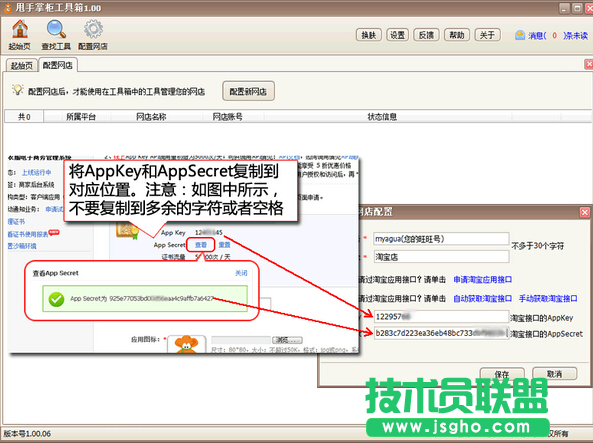Click the 重置 link beside App Secret
This screenshot has width=593, height=443.
tap(224, 245)
